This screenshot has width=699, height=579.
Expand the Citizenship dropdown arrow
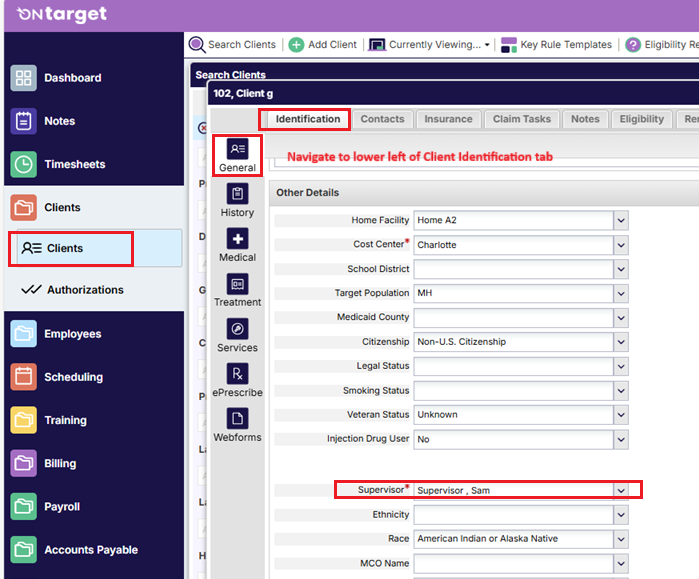coord(621,342)
